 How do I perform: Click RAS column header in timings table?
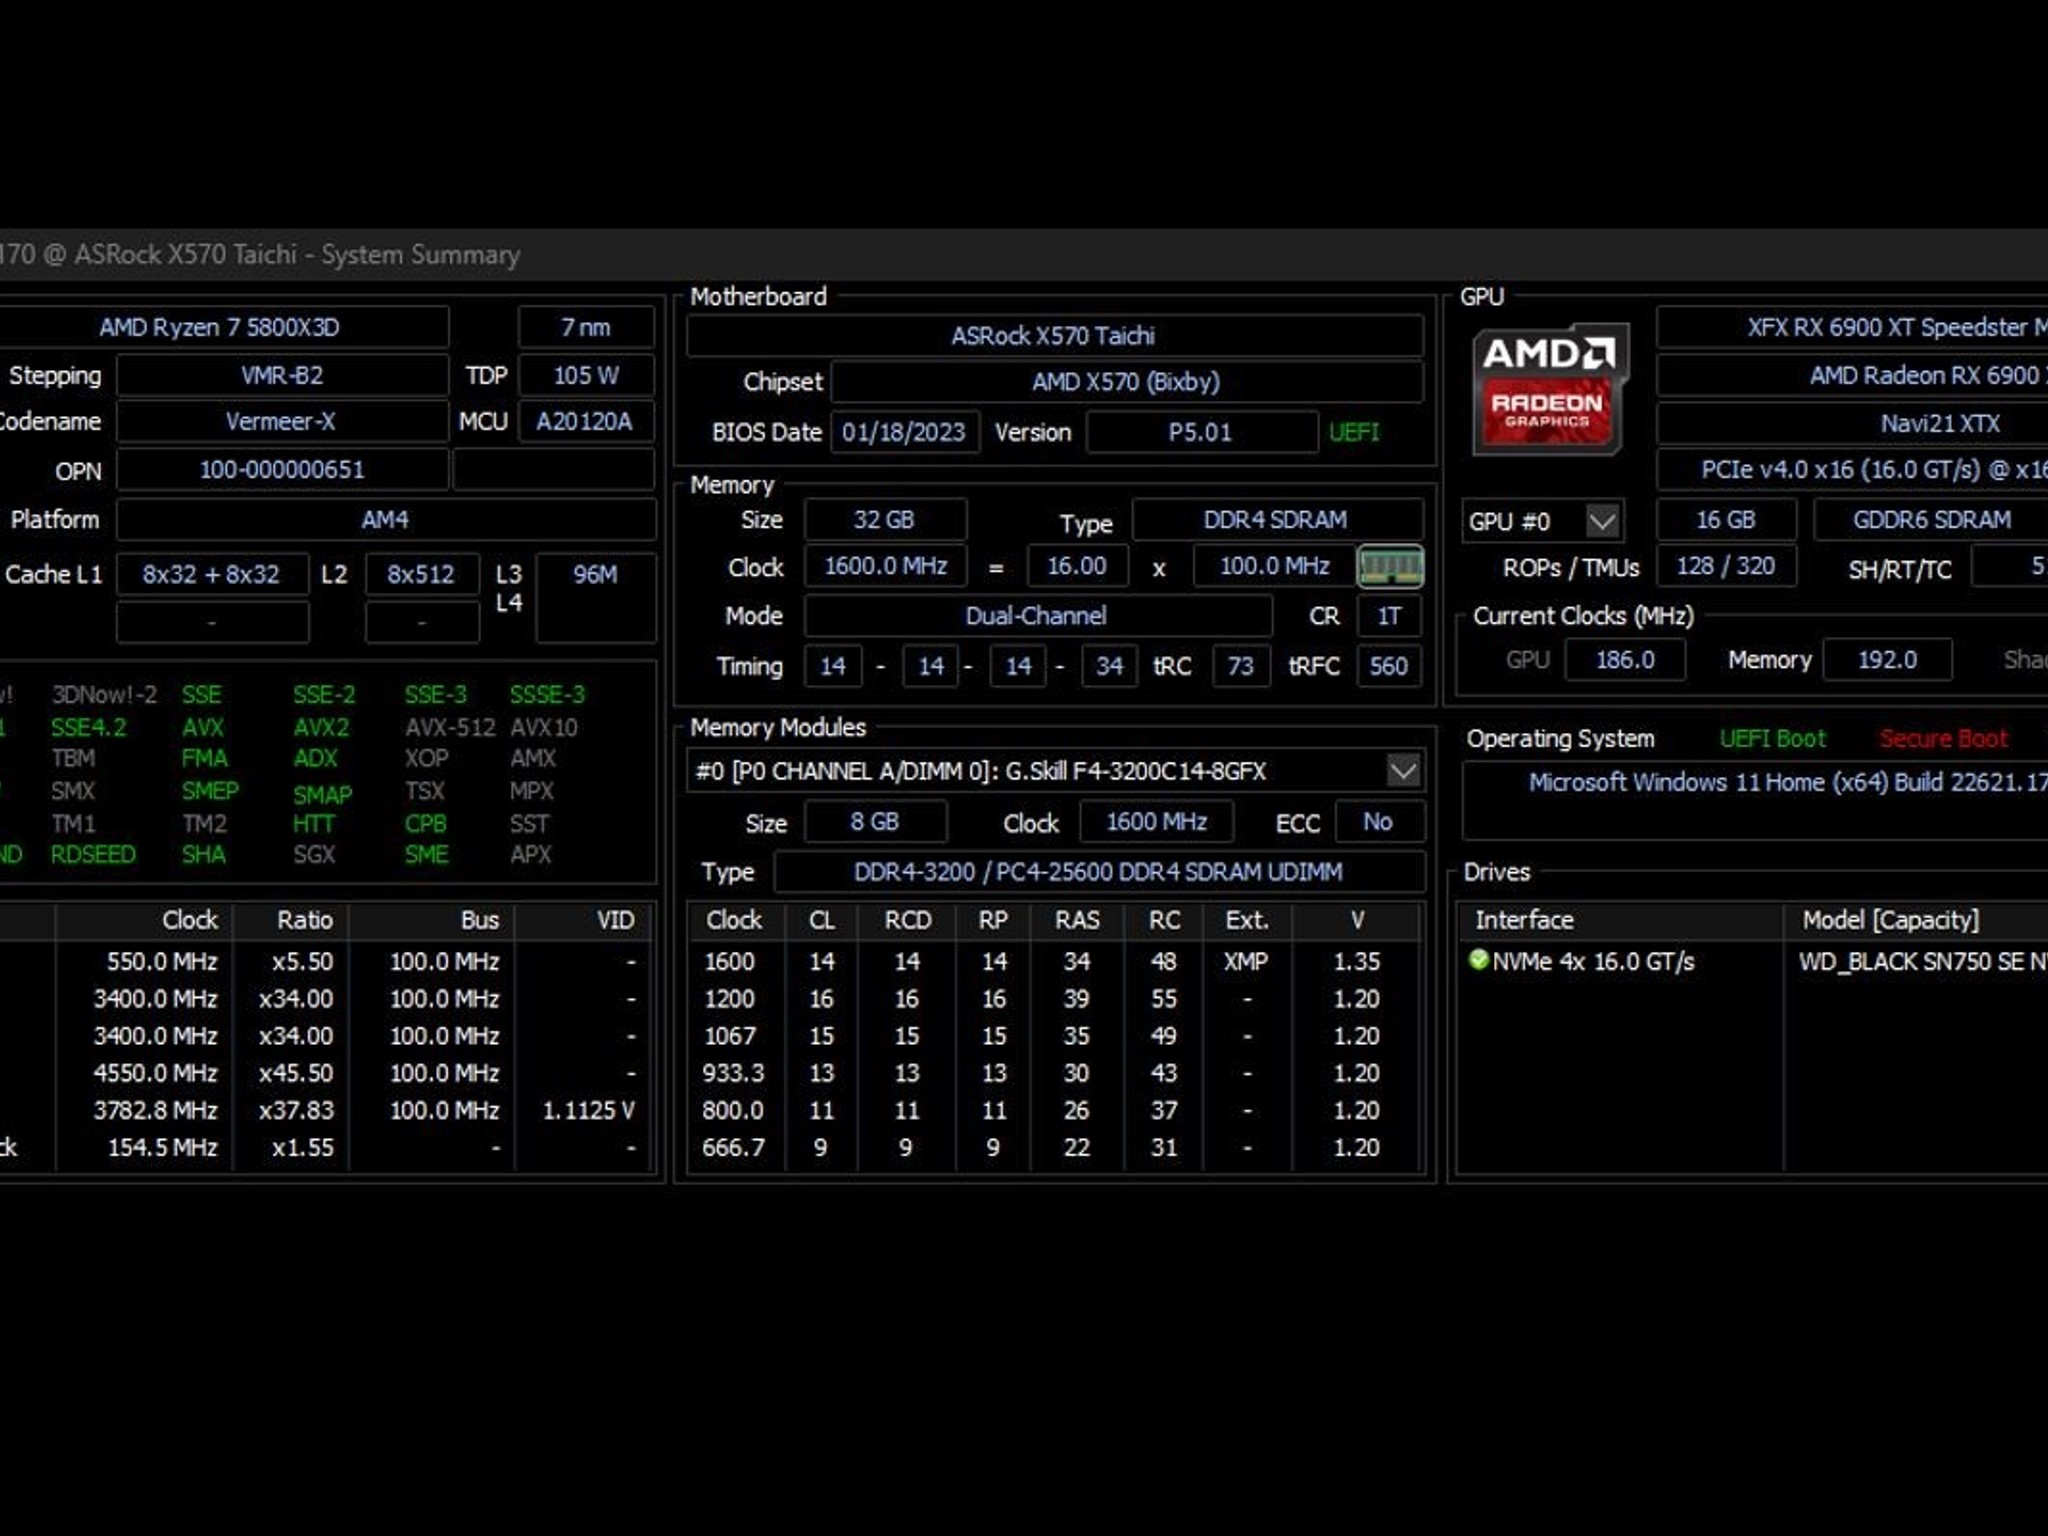(x=1077, y=920)
